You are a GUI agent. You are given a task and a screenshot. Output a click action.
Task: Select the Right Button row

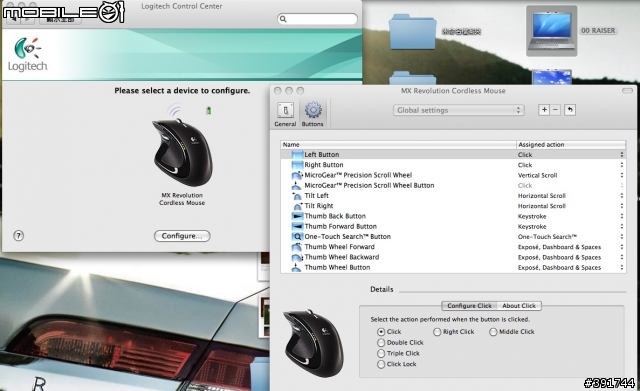click(453, 165)
